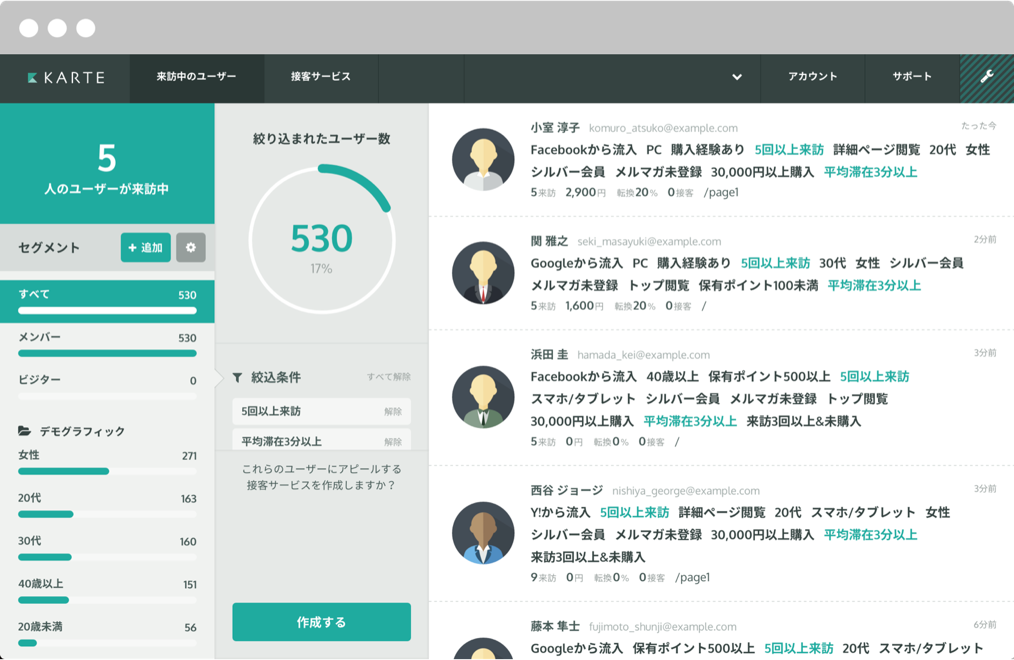Click 2,900円 amount for 小室 淳子
The height and width of the screenshot is (660, 1014).
pos(585,192)
